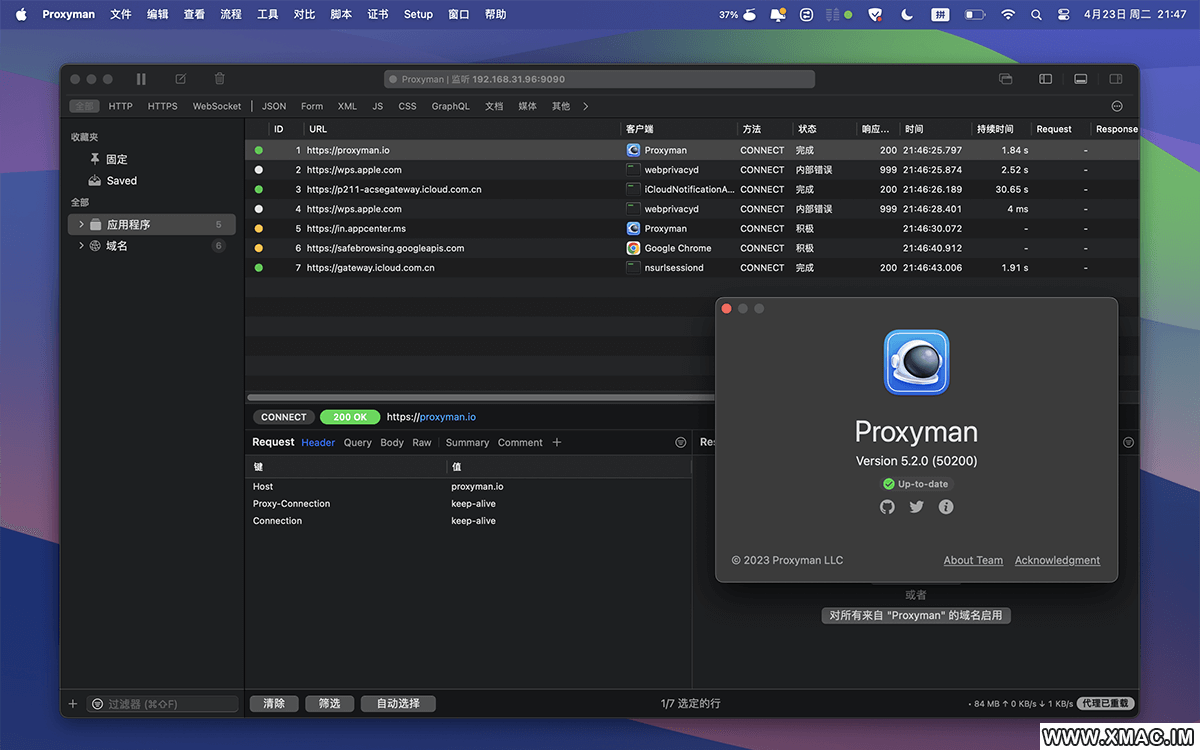Screen dimensions: 1200x750
Task: Open the Response panel options circle icon
Action: click(1129, 442)
